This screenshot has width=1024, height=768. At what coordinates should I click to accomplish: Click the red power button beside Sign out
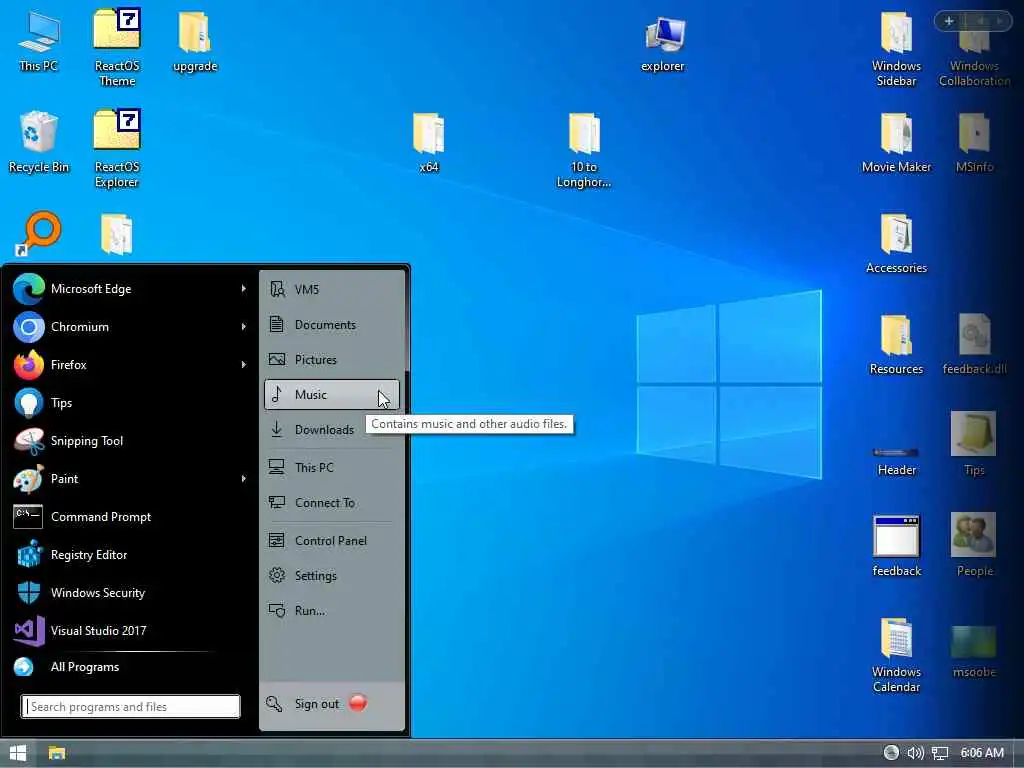pyautogui.click(x=358, y=703)
